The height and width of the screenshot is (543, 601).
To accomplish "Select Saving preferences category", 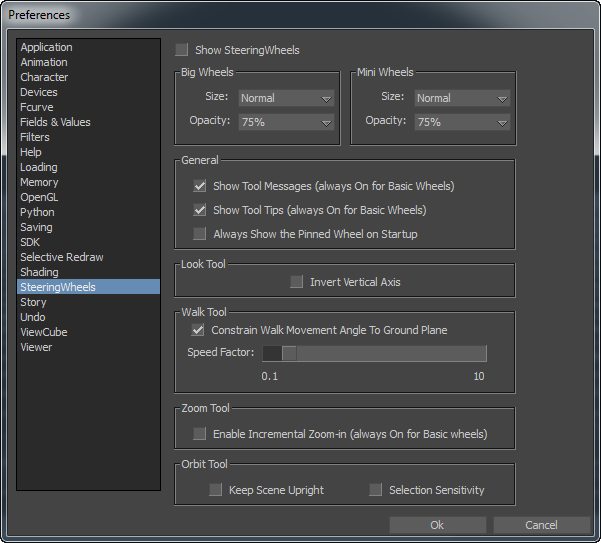I will (x=88, y=227).
